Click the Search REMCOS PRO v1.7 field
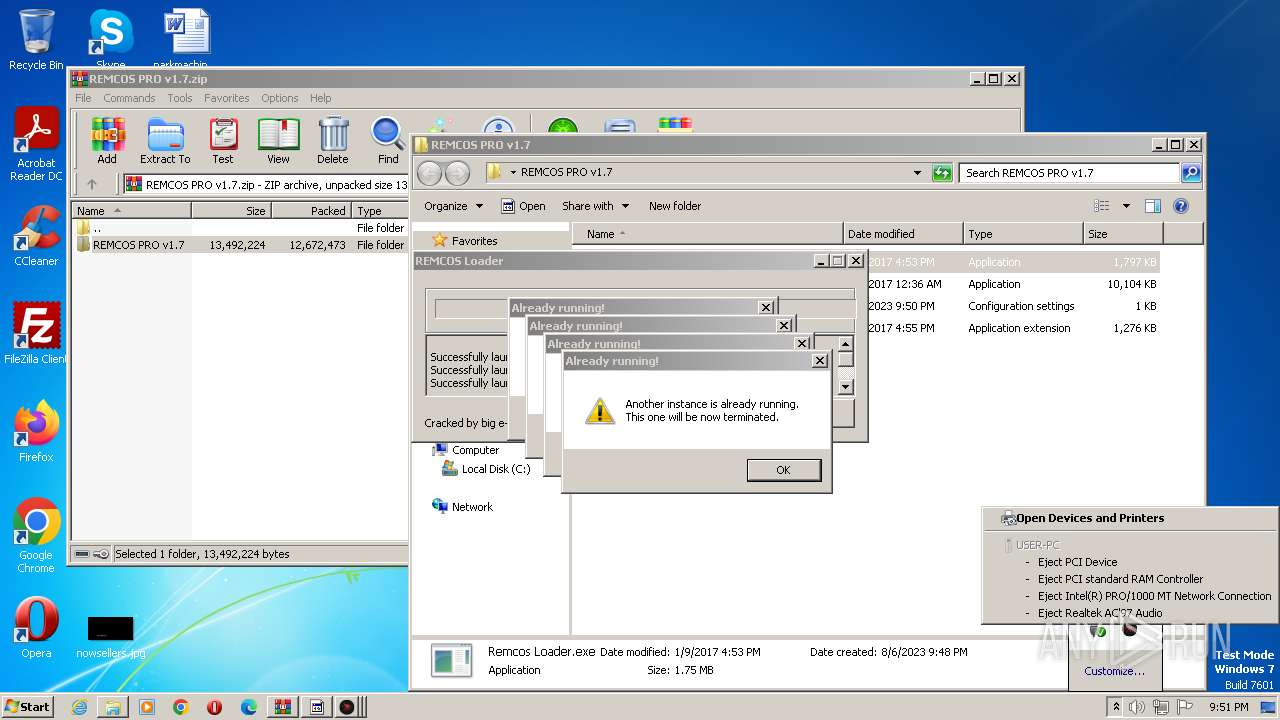This screenshot has height=720, width=1280. point(1070,173)
